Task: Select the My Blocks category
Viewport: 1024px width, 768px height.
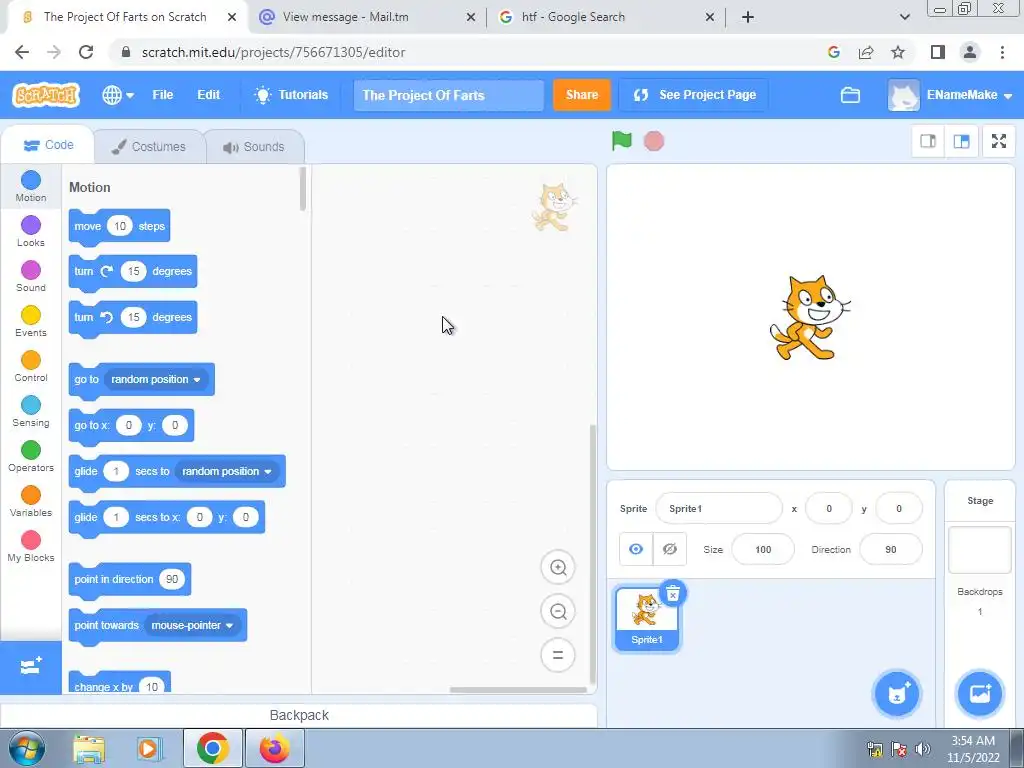Action: (31, 547)
